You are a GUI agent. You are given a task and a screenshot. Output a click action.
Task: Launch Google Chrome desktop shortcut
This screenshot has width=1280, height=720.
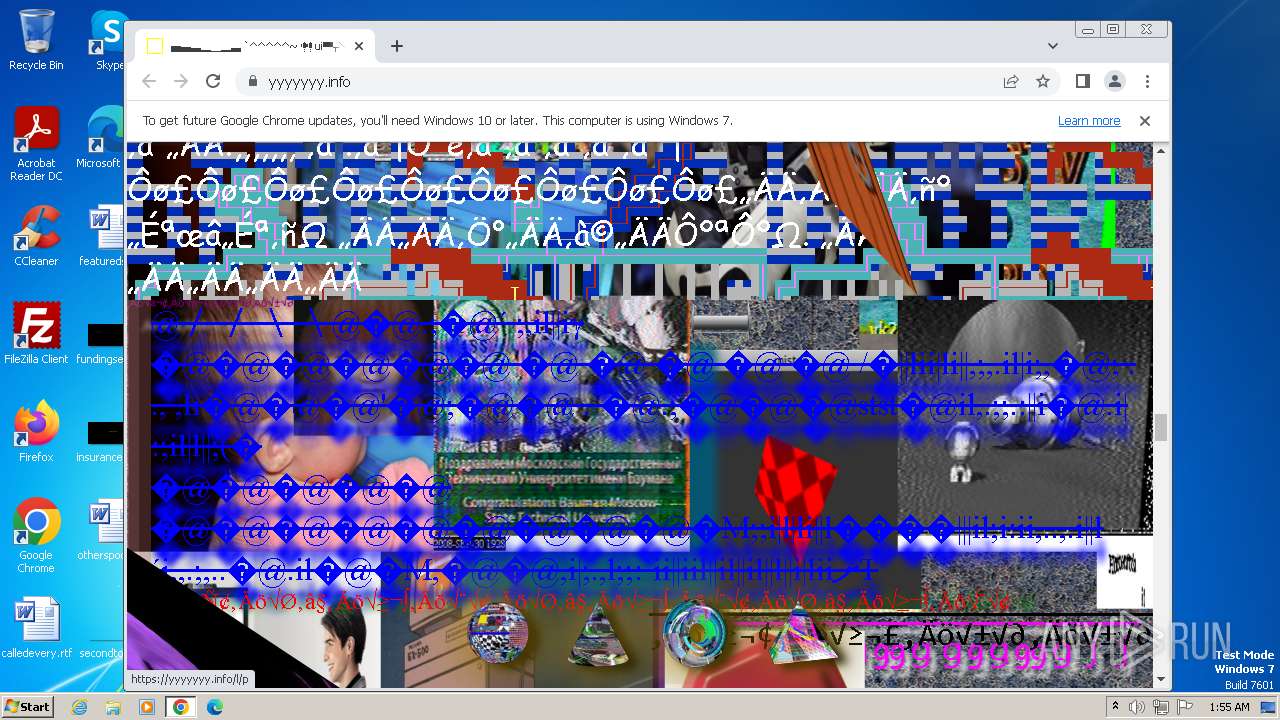tap(36, 536)
